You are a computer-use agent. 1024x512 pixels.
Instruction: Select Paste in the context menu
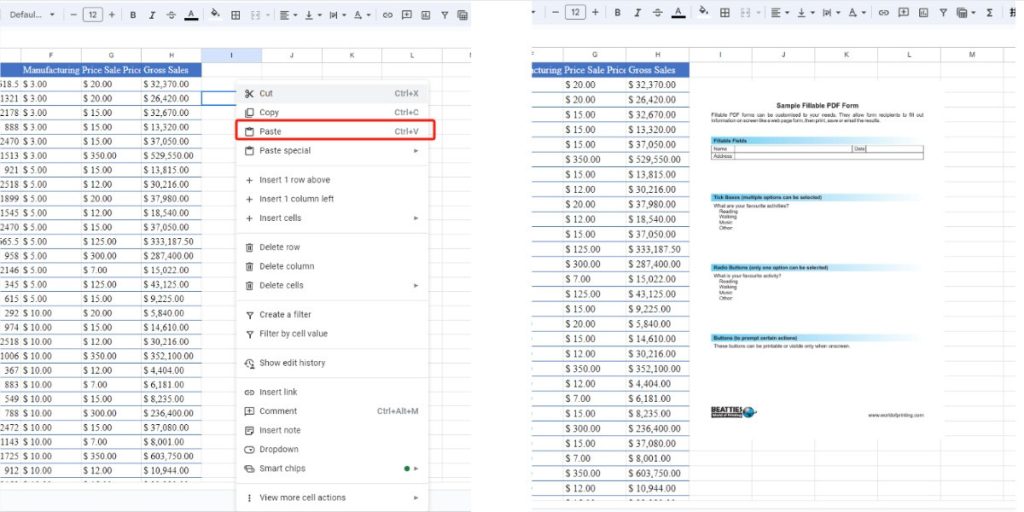[x=334, y=131]
